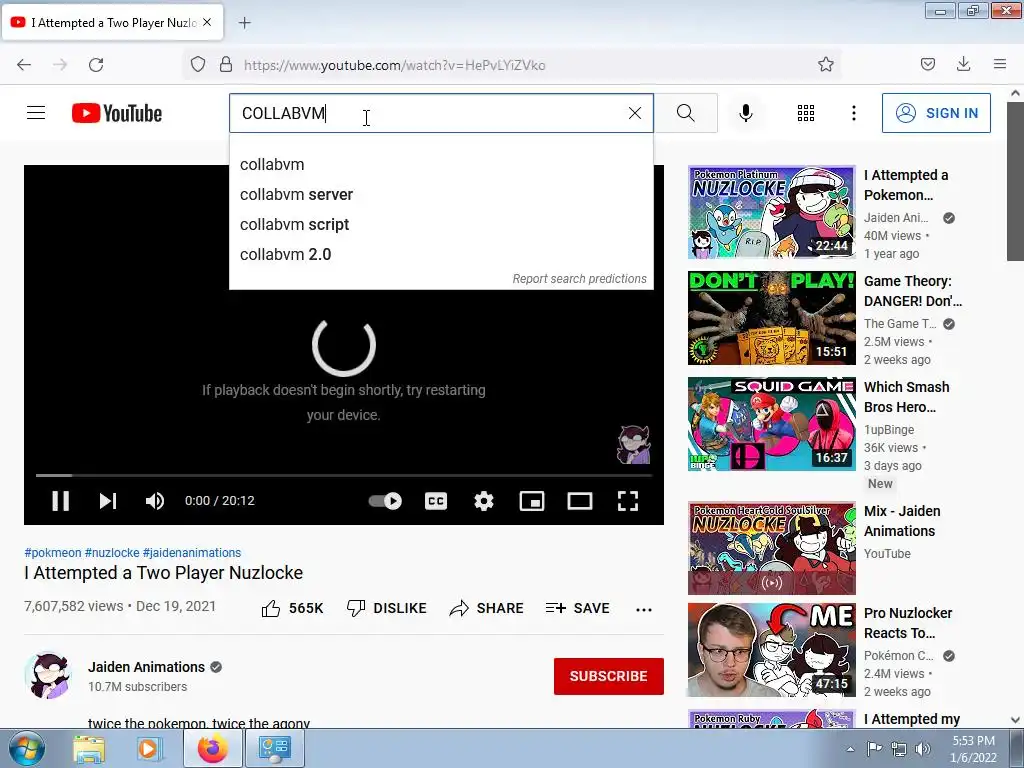Switch to theater mode

click(x=580, y=501)
